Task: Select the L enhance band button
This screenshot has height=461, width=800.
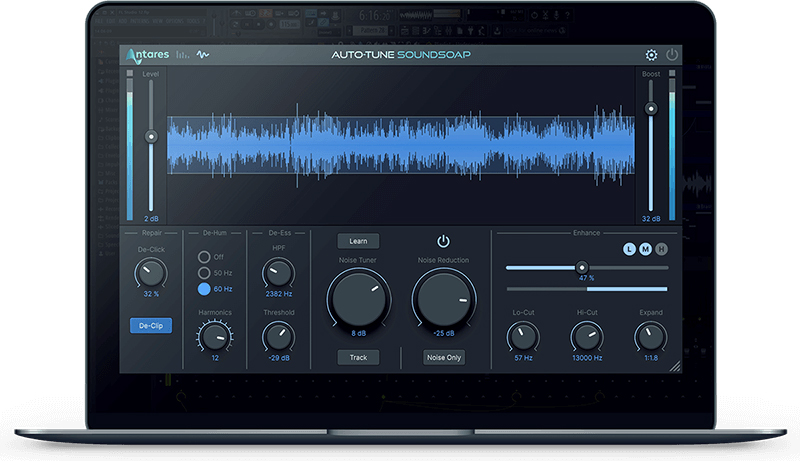Action: pos(629,249)
